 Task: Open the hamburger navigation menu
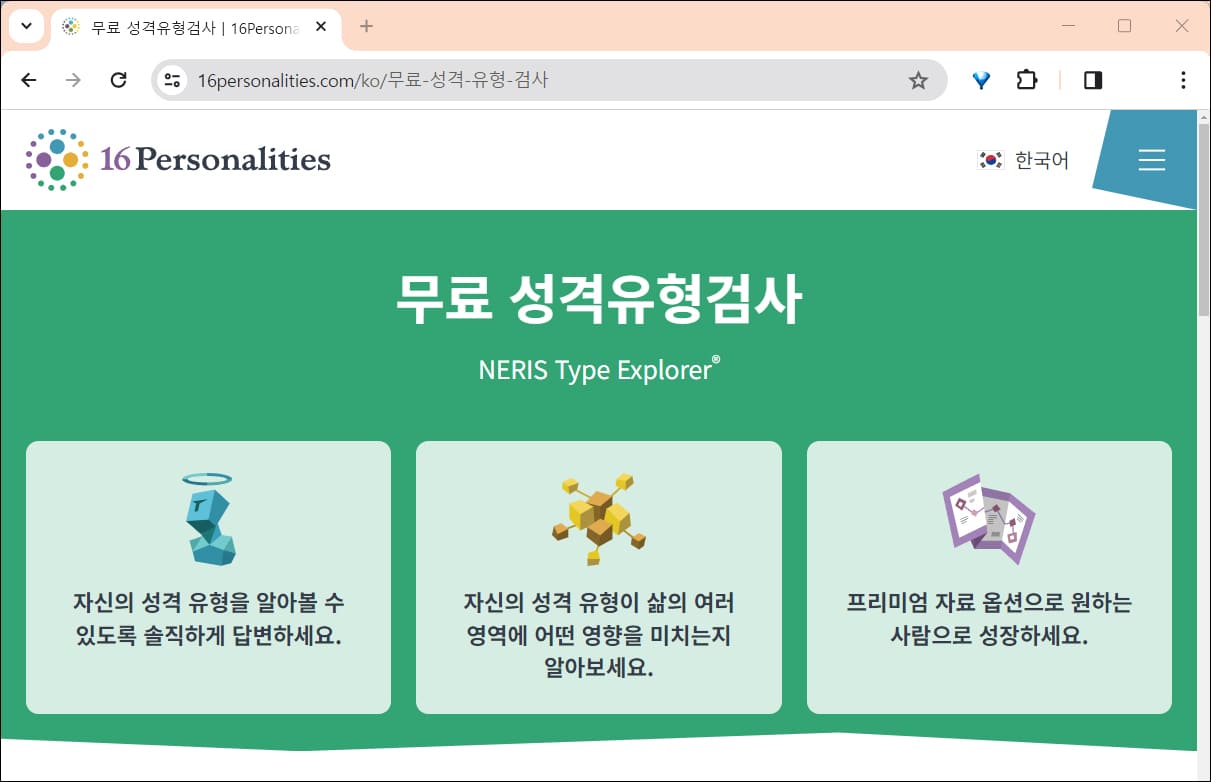click(x=1152, y=159)
